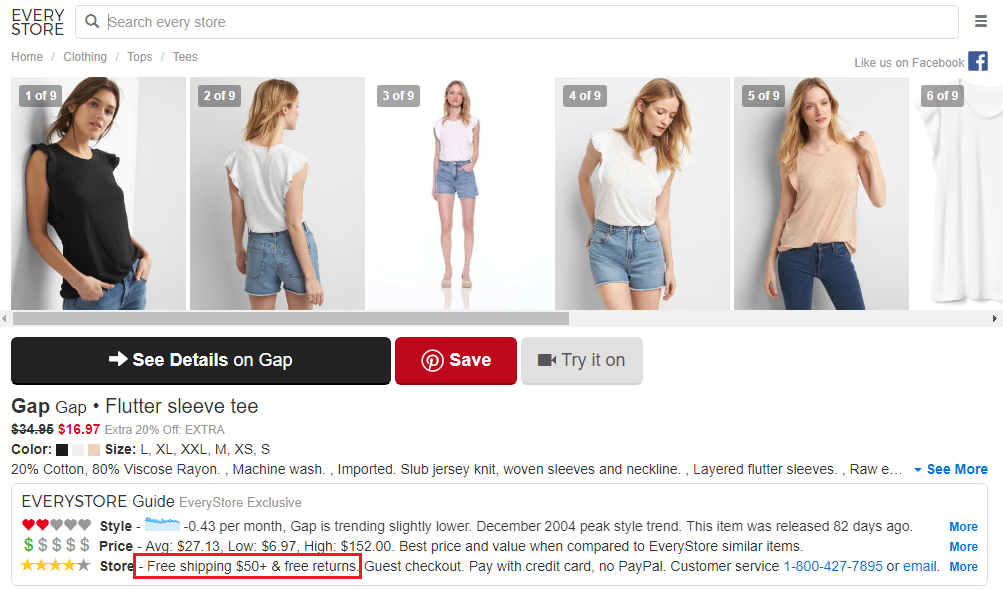Open product image 2 of 9

click(277, 193)
